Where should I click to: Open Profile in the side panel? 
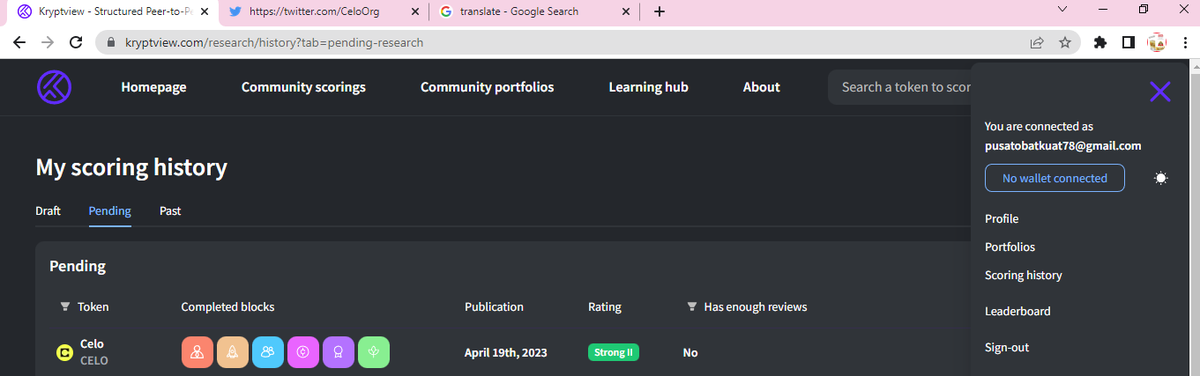1002,219
